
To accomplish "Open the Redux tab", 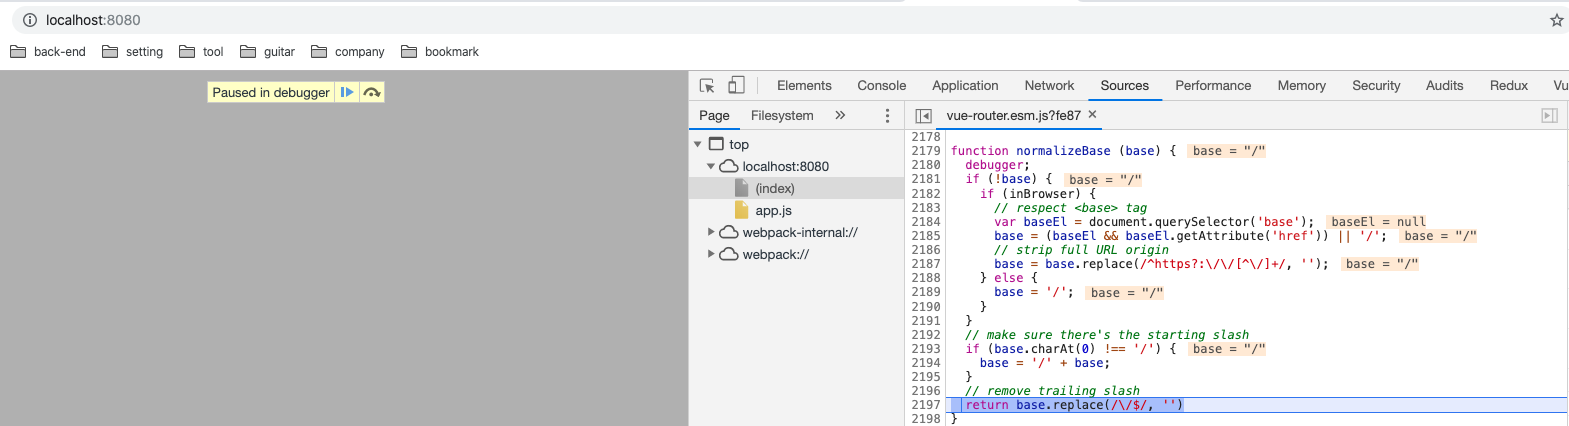I will (1509, 86).
